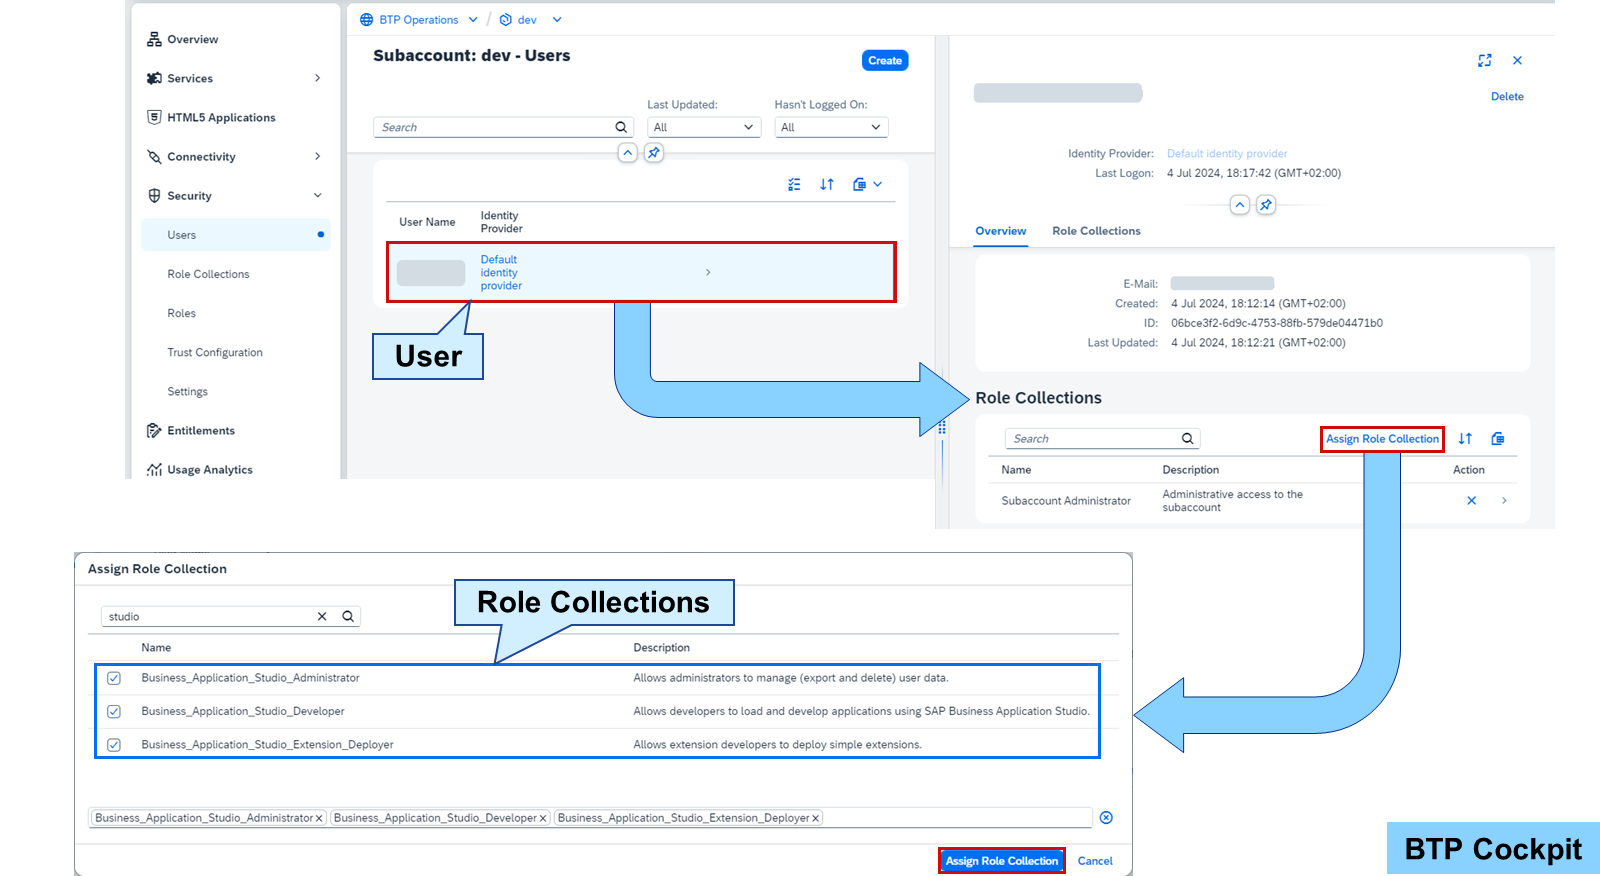Open the BTP Operations breadcrumb dropdown
Image resolution: width=1600 pixels, height=876 pixels.
coord(473,20)
